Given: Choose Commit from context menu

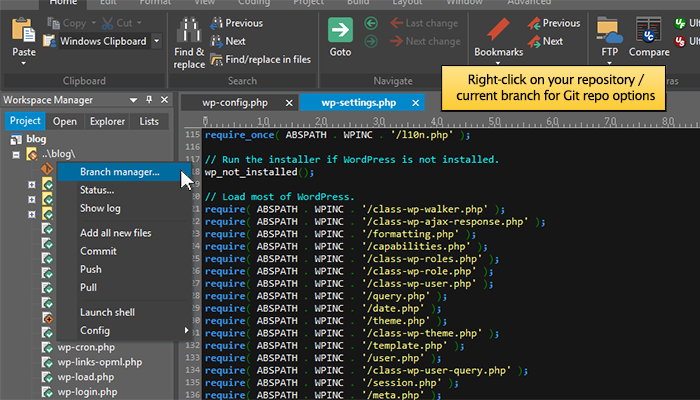Looking at the screenshot, I should (x=124, y=251).
